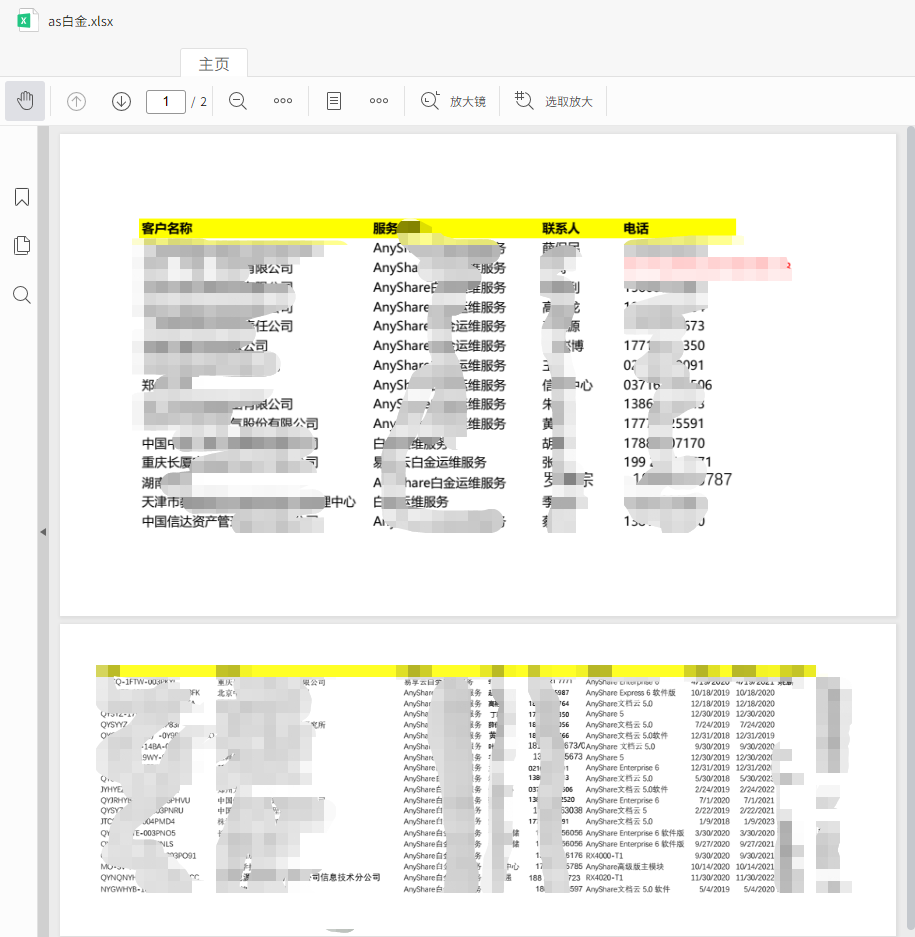Click the 联系人 column header
The width and height of the screenshot is (915, 937).
[561, 228]
